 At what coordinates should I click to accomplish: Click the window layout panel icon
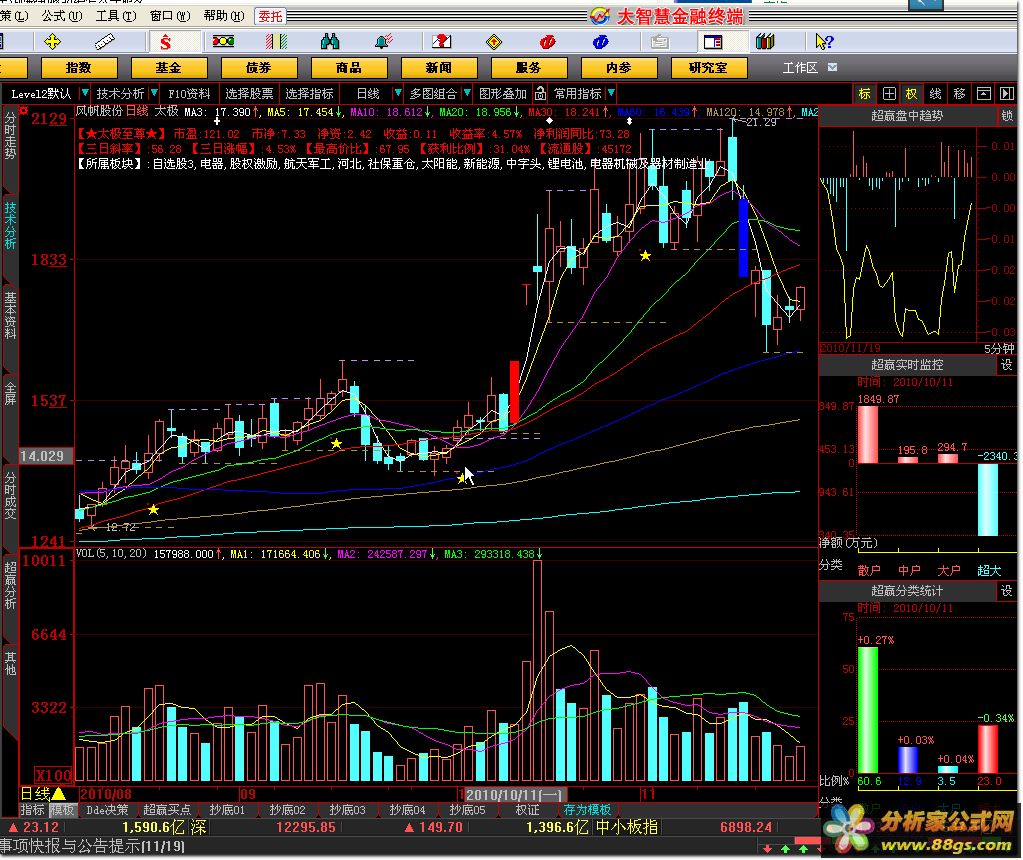point(712,42)
